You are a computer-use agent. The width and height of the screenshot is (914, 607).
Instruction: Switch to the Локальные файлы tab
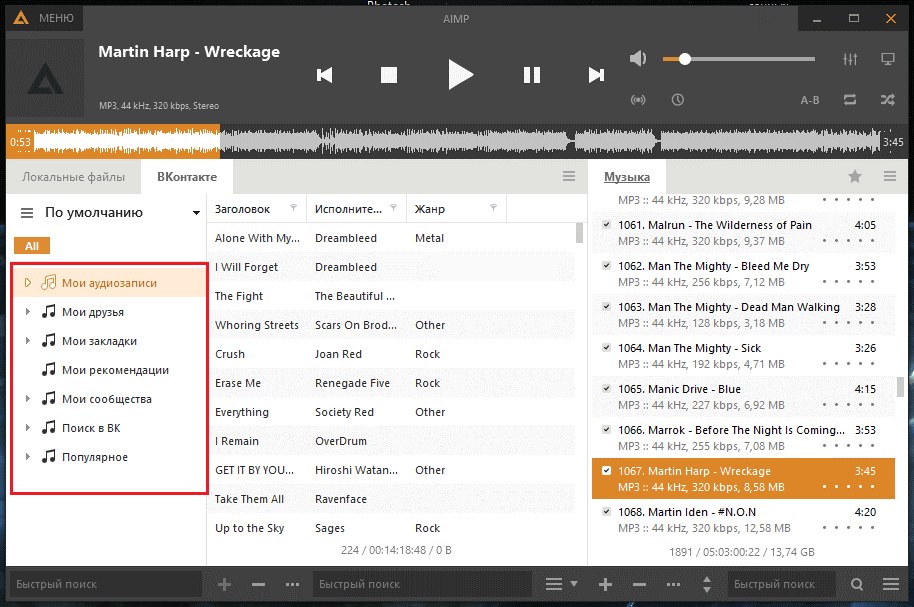point(74,177)
